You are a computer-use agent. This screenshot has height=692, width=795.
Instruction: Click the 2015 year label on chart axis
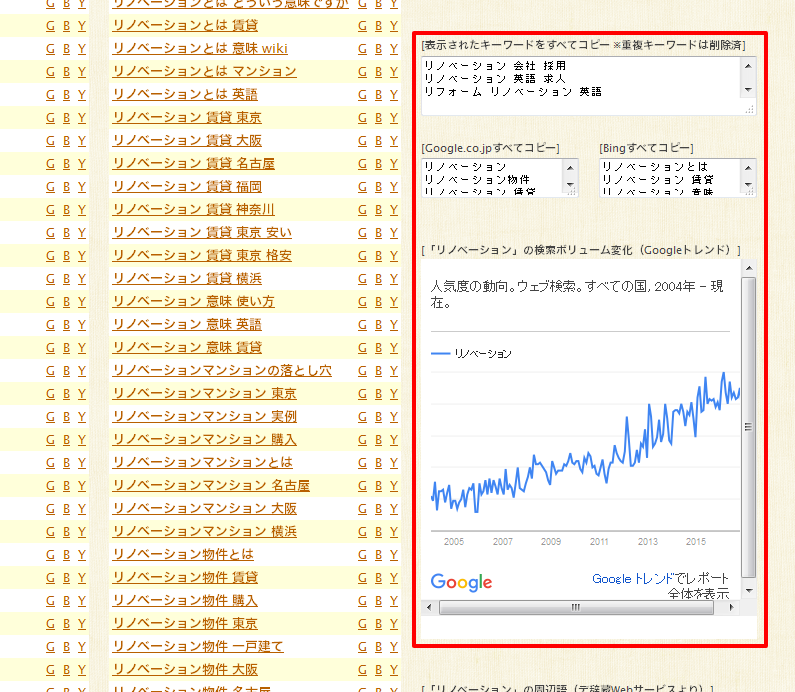[696, 541]
